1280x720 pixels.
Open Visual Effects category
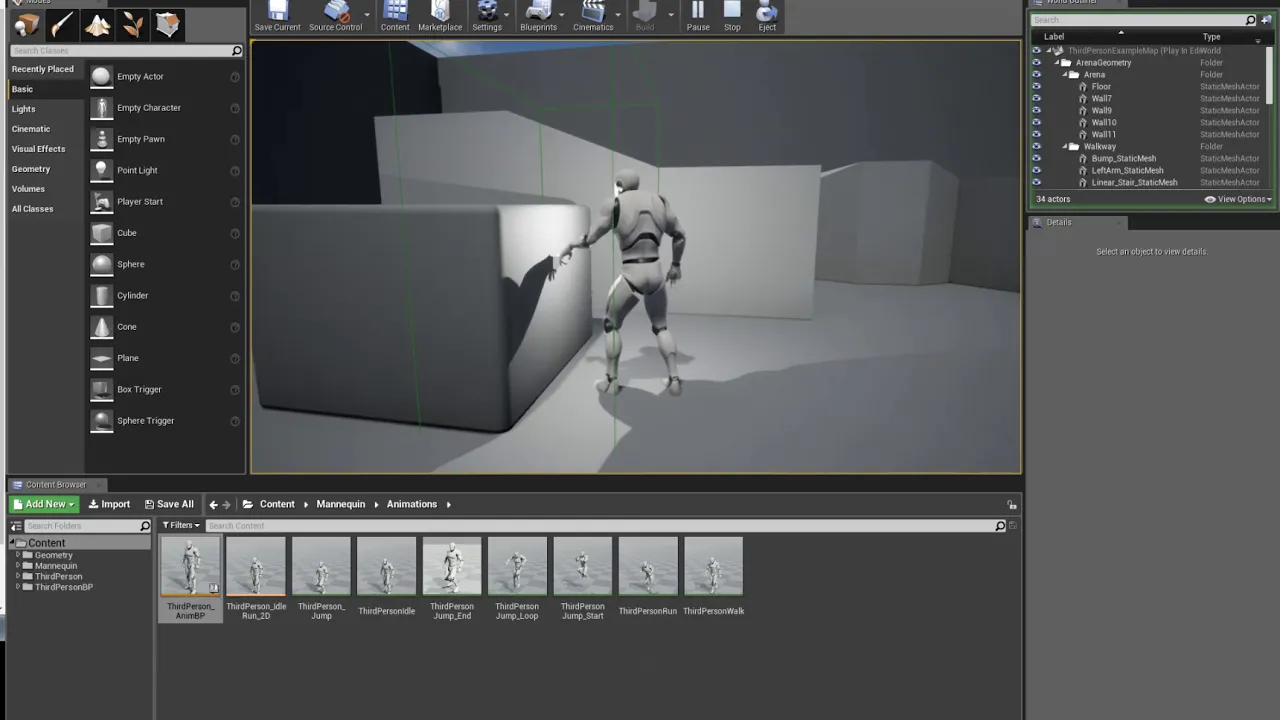(38, 149)
